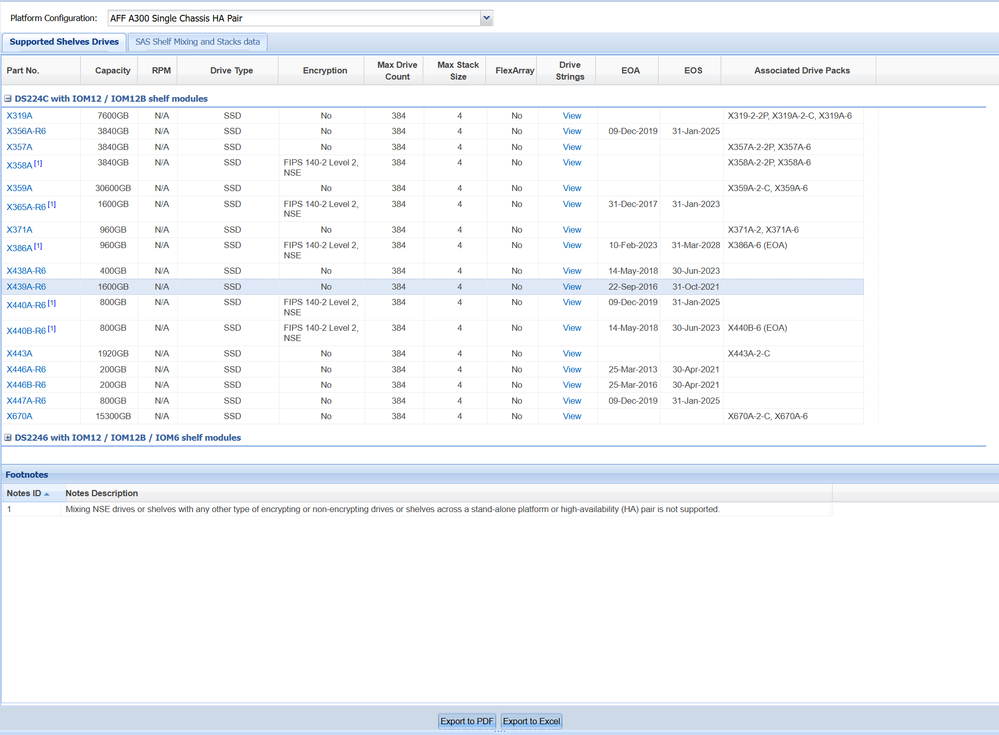The height and width of the screenshot is (735, 999).
Task: Select the Supported Shelves Drives tab
Action: [64, 42]
